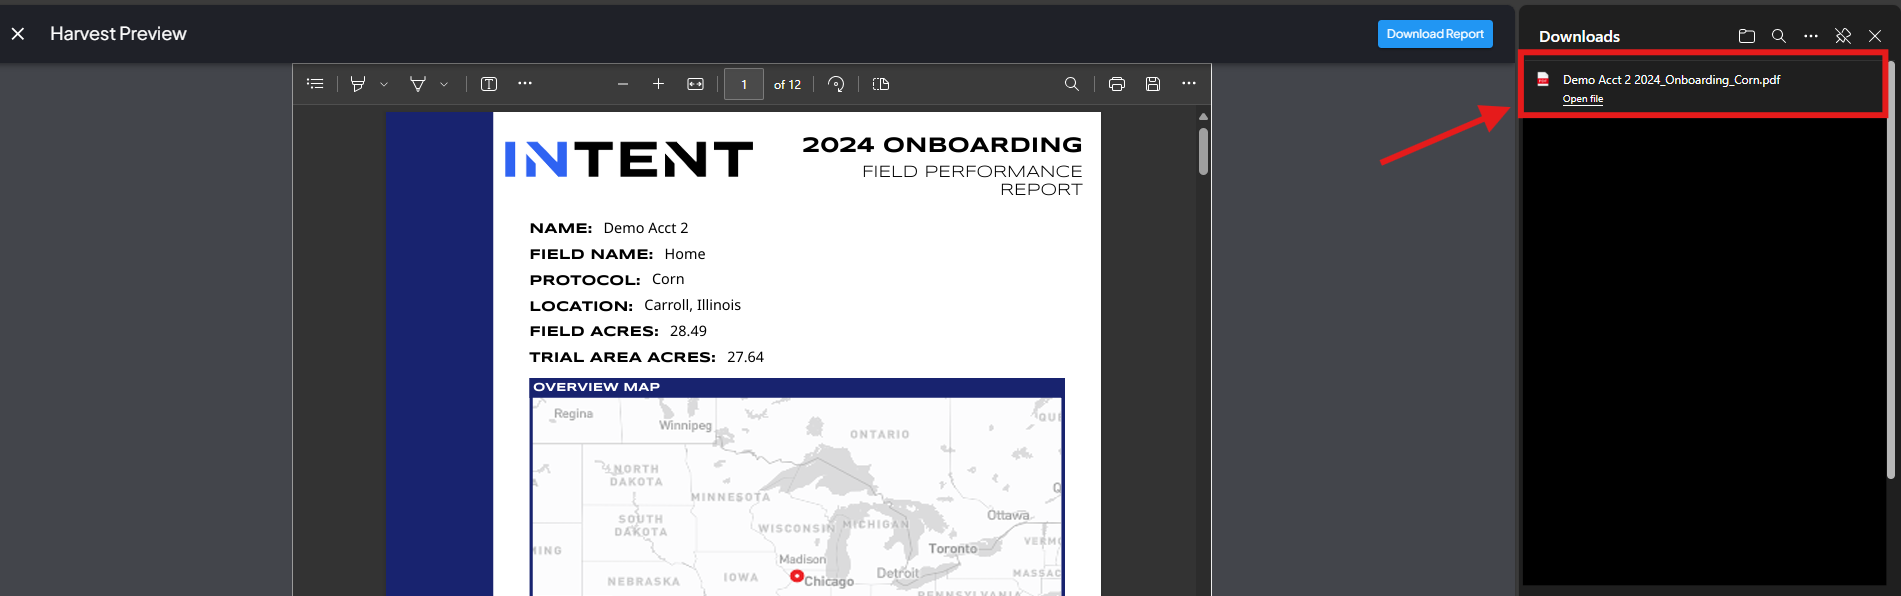Print the PDF report

tap(1117, 84)
